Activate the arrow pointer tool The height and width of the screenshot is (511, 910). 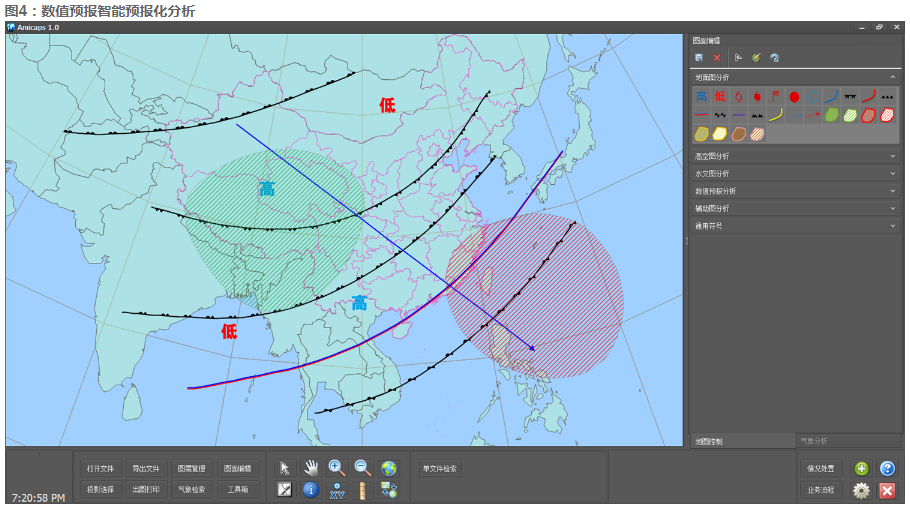(x=284, y=468)
